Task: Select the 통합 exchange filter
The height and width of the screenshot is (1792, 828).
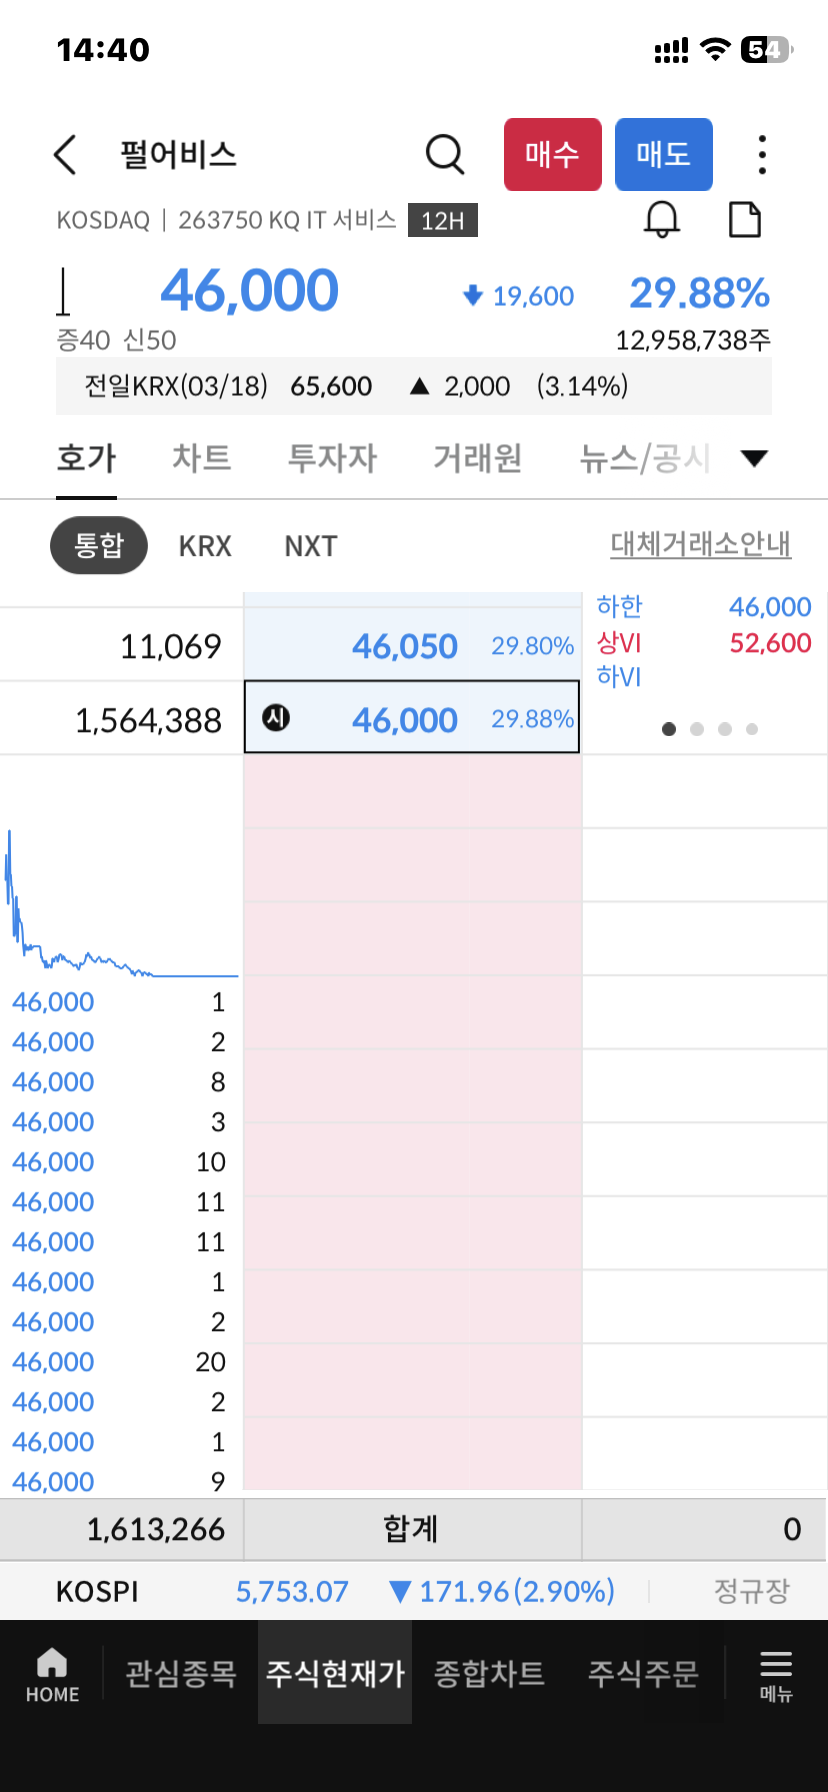Action: pos(99,546)
